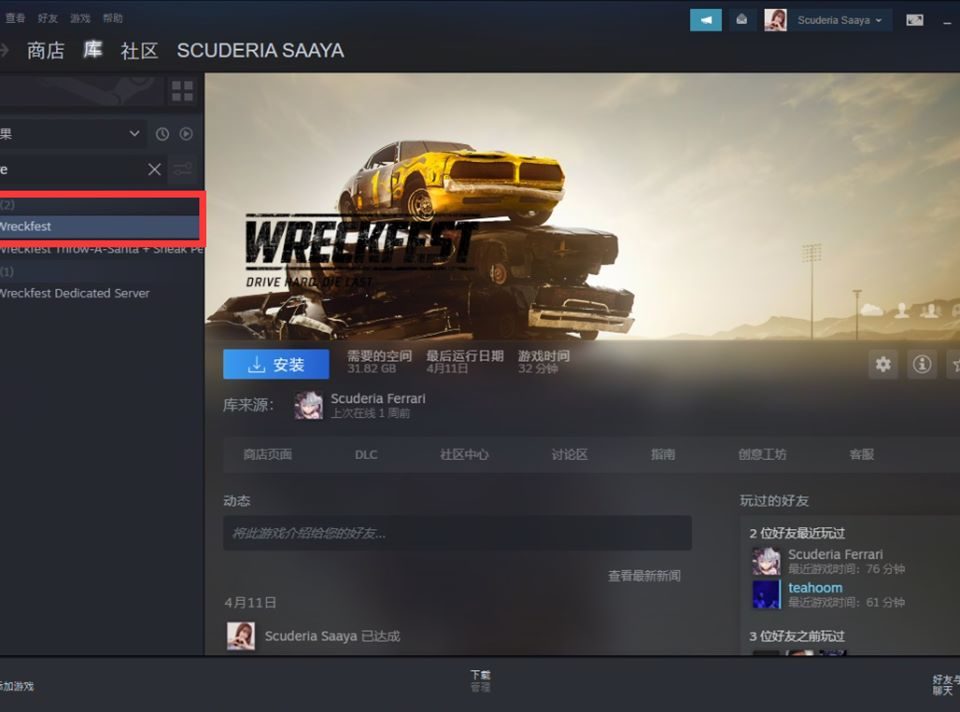This screenshot has height=712, width=960.
Task: Open game settings gear icon
Action: tap(883, 365)
